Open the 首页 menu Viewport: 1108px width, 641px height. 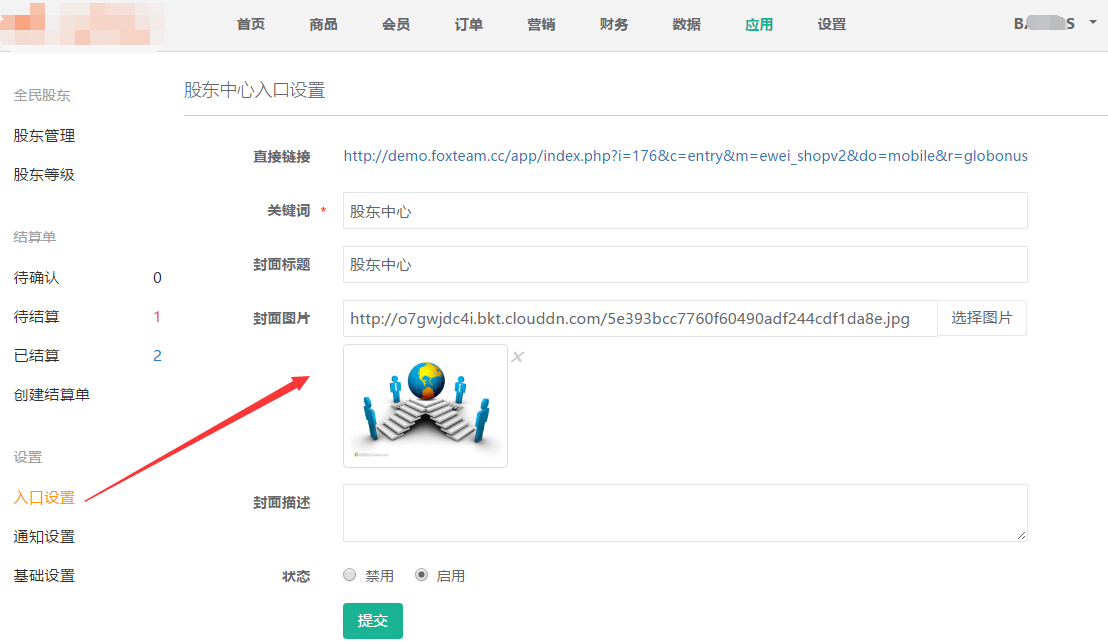point(251,25)
